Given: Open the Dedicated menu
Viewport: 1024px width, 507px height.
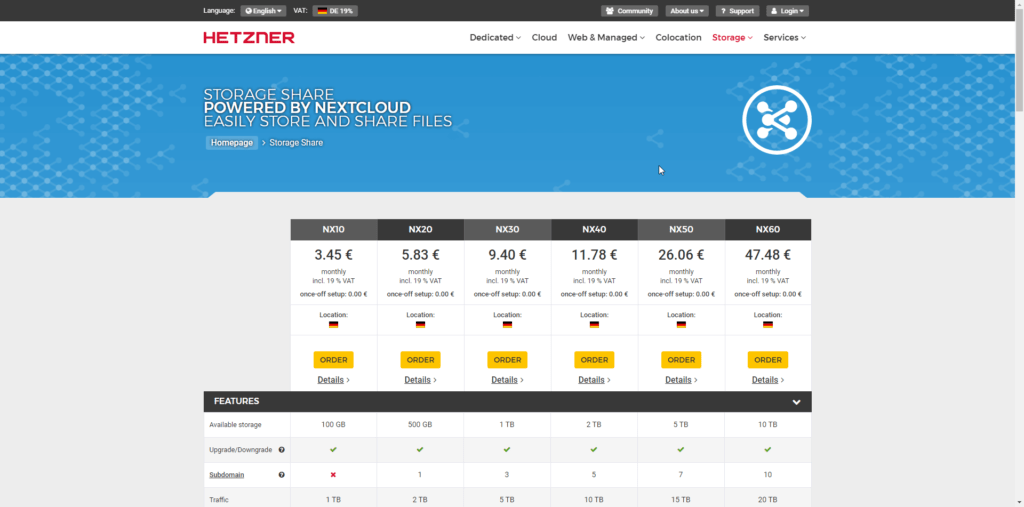Looking at the screenshot, I should (x=495, y=37).
